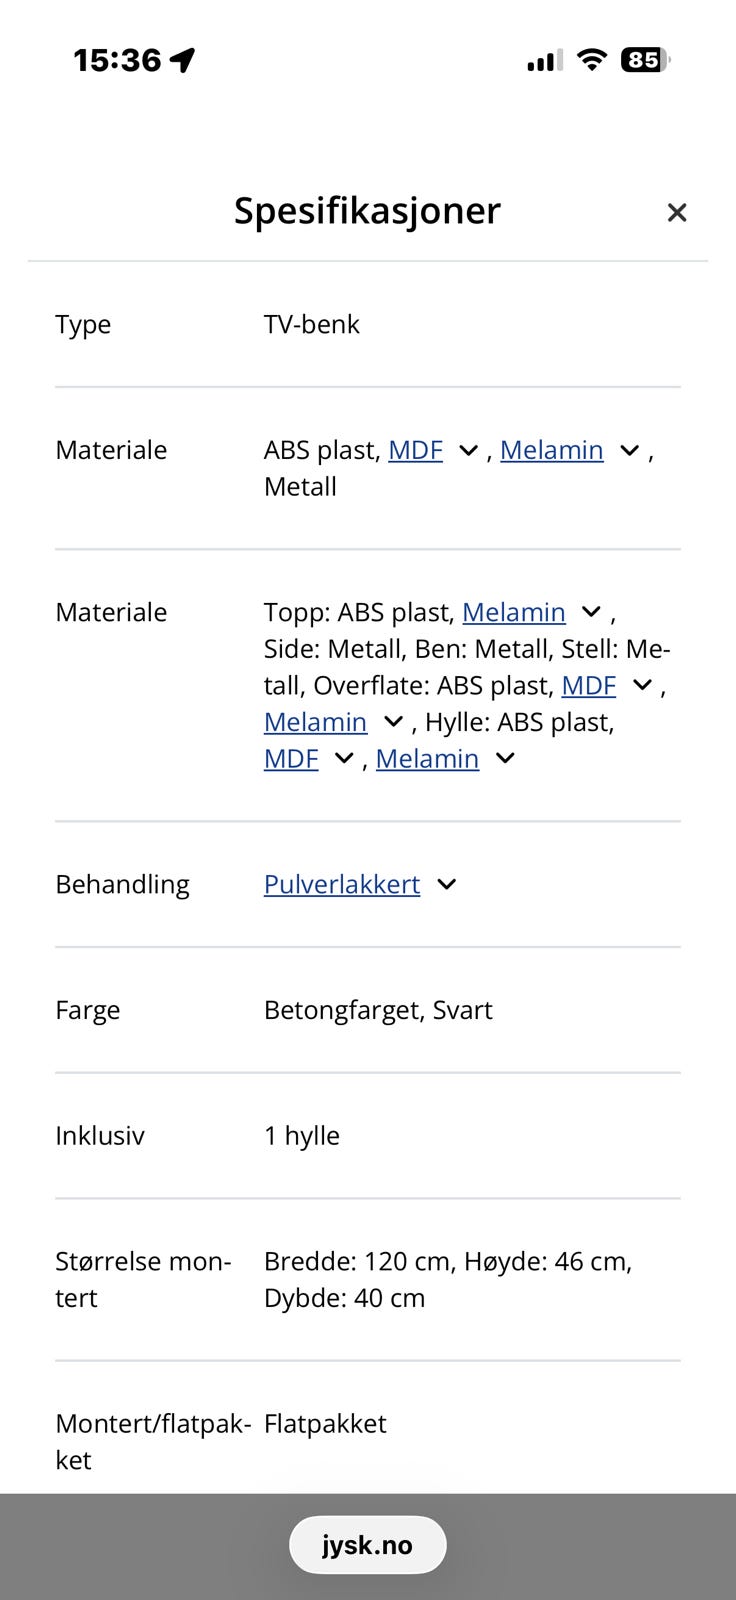The height and width of the screenshot is (1600, 736).
Task: Expand the Melamin chevron after Hylle entry
Action: click(x=504, y=759)
